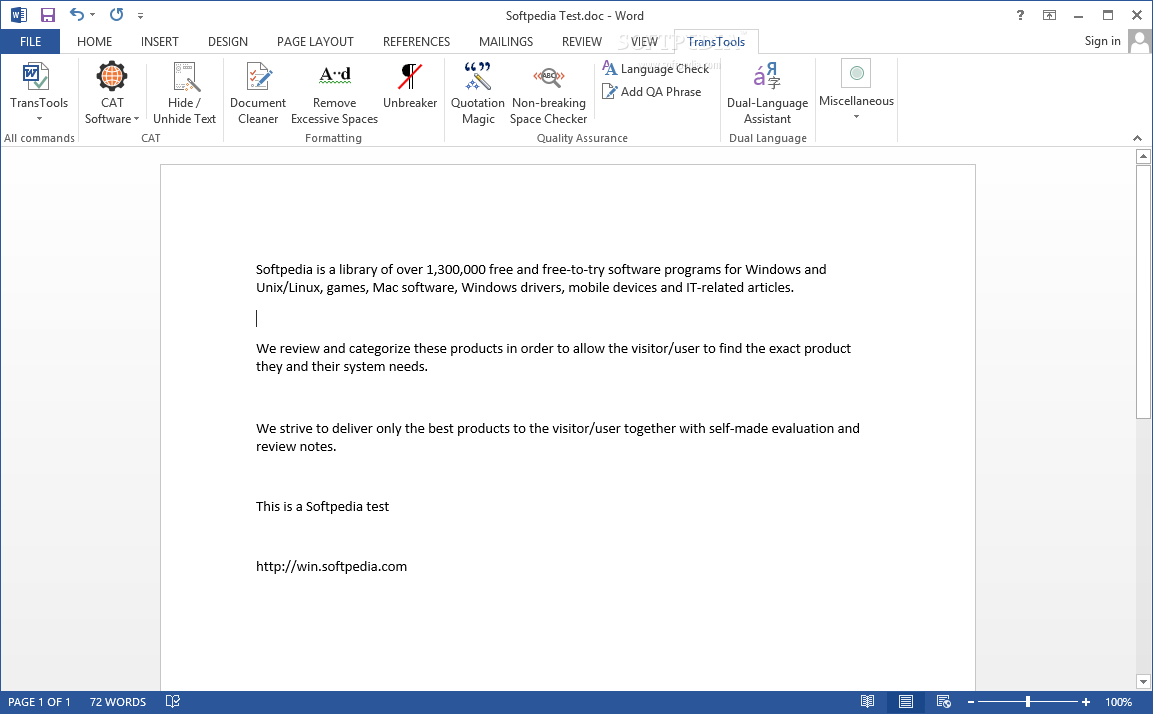This screenshot has height=714, width=1153.
Task: Click Add QA Phrase
Action: click(652, 92)
